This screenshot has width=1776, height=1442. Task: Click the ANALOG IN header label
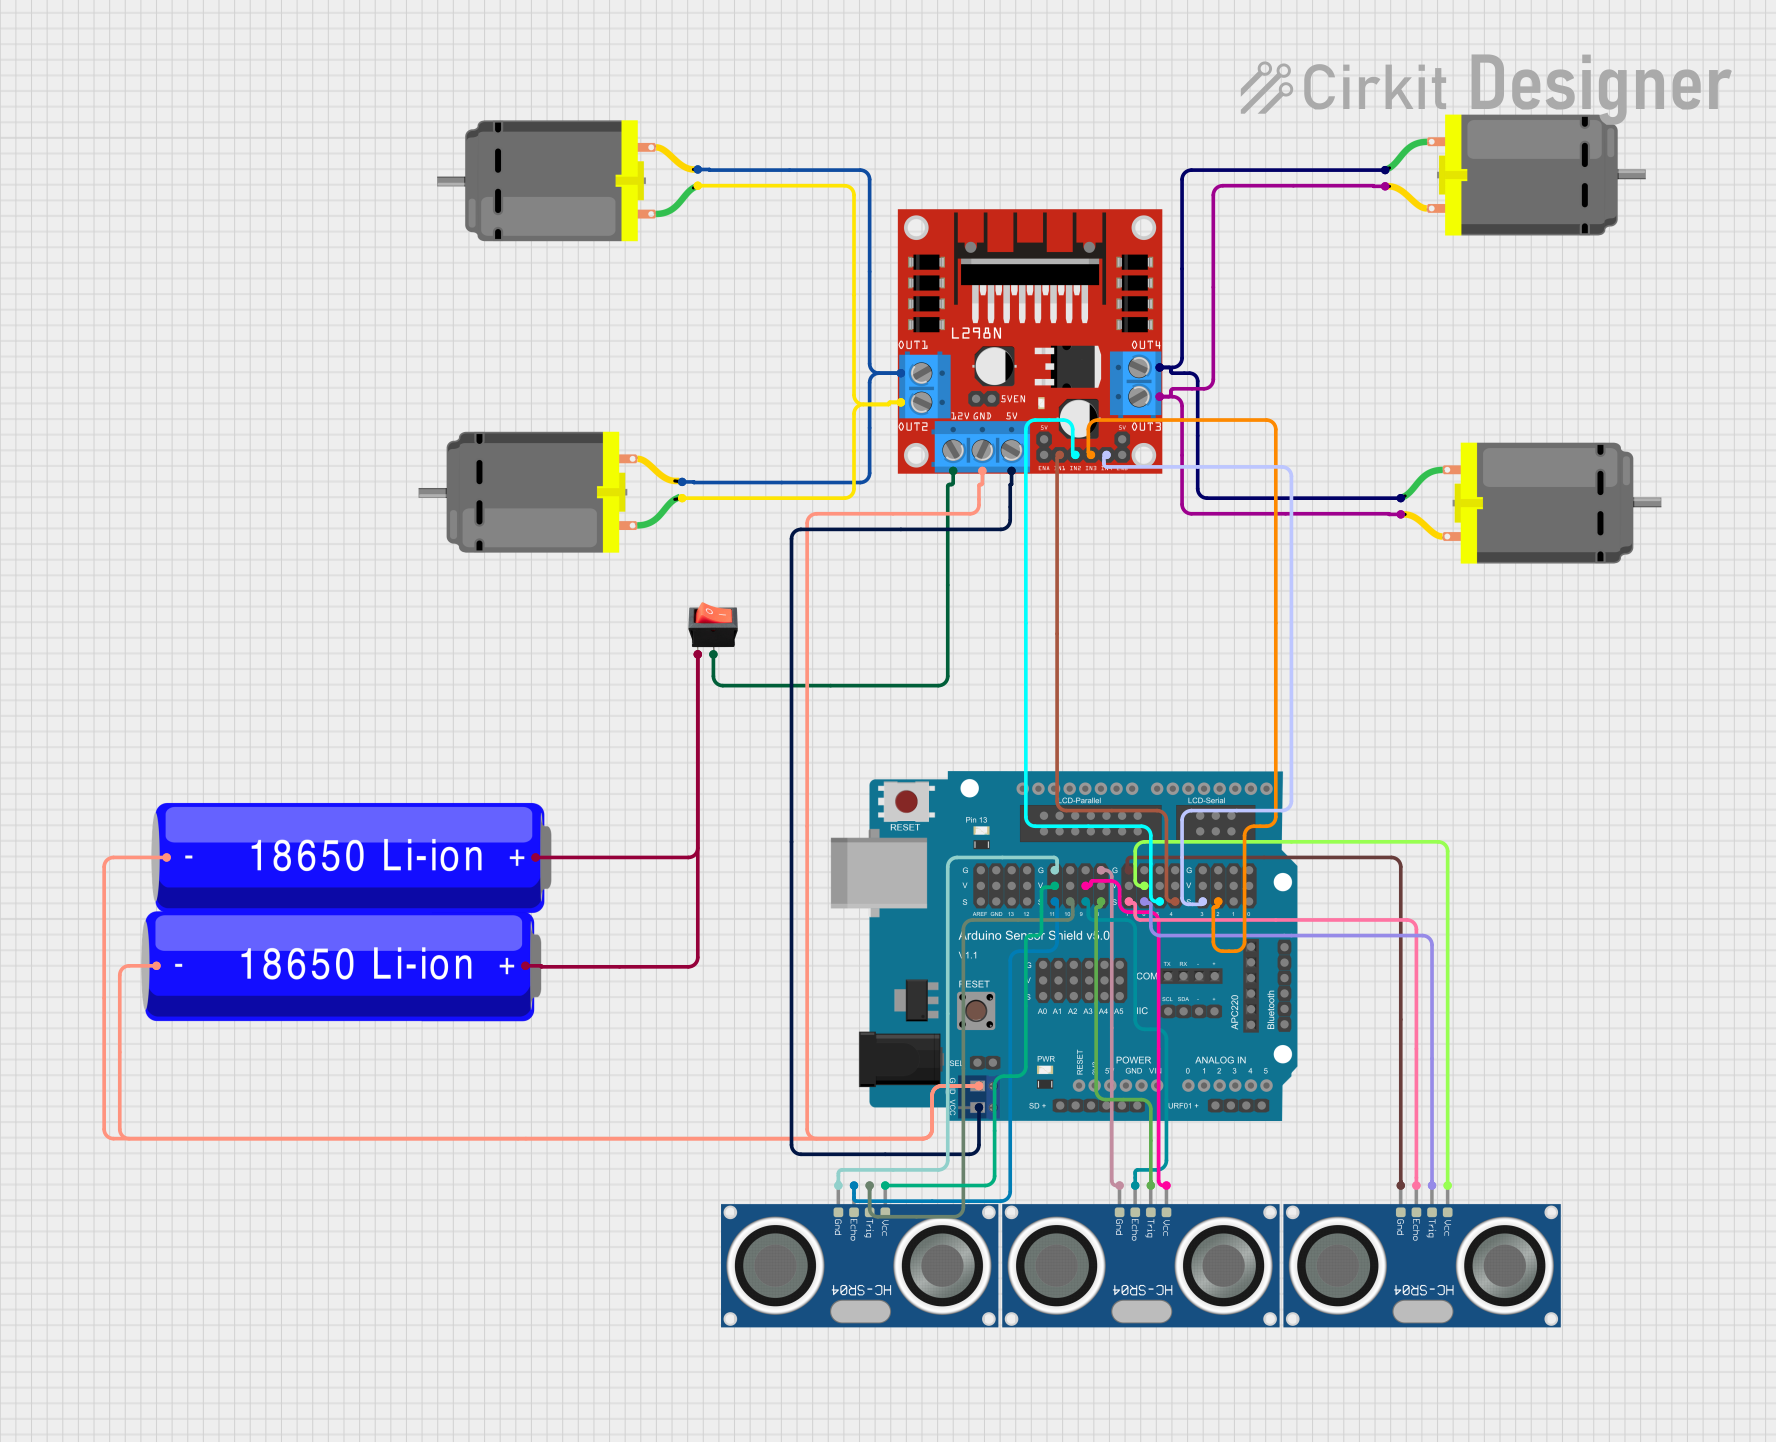coord(1221,1060)
